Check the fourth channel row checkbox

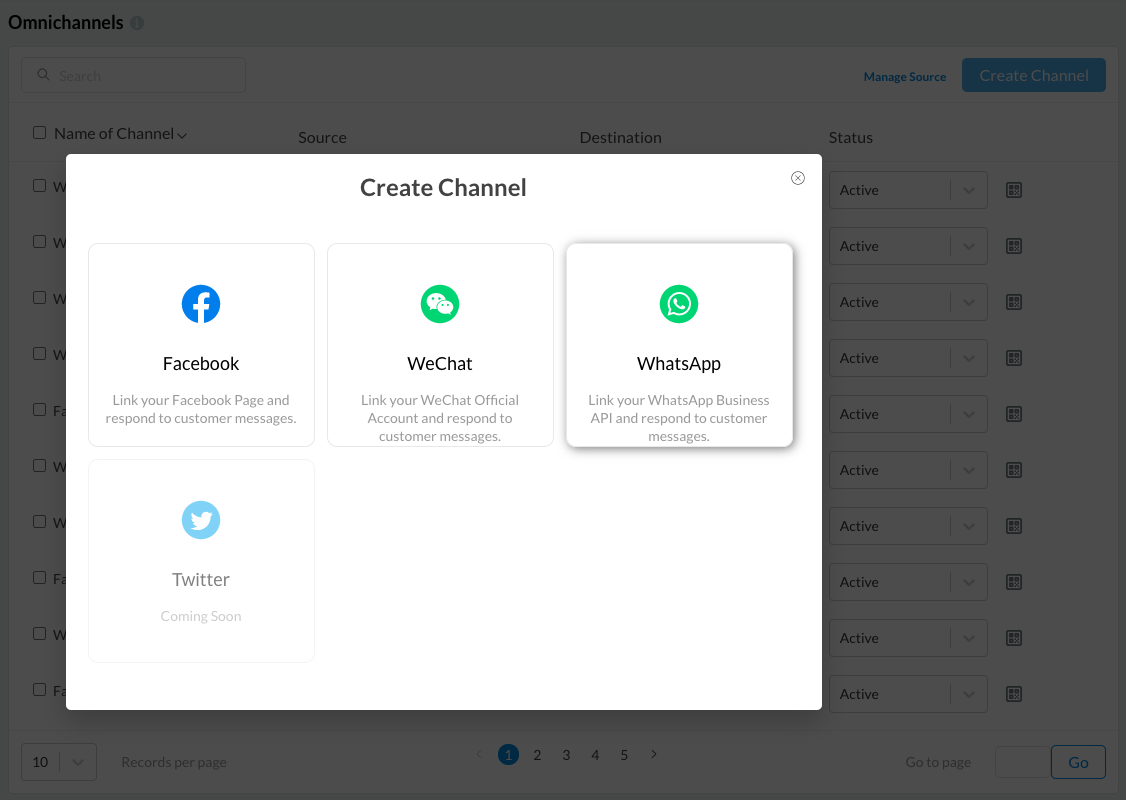(x=39, y=354)
